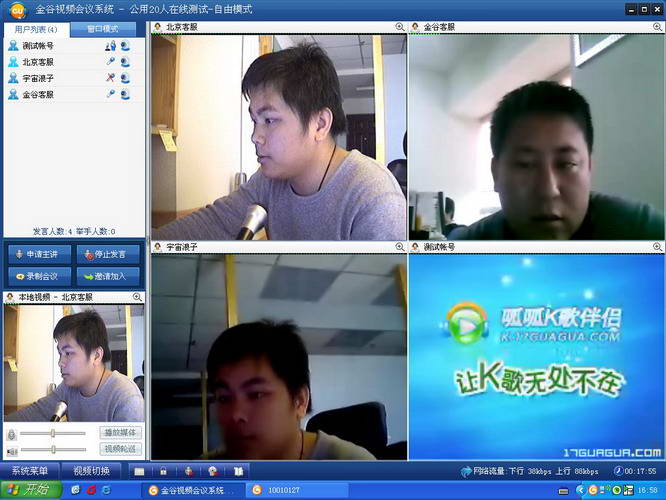Image resolution: width=666 pixels, height=500 pixels.
Task: Click the 邀请加入 button
Action: point(108,276)
